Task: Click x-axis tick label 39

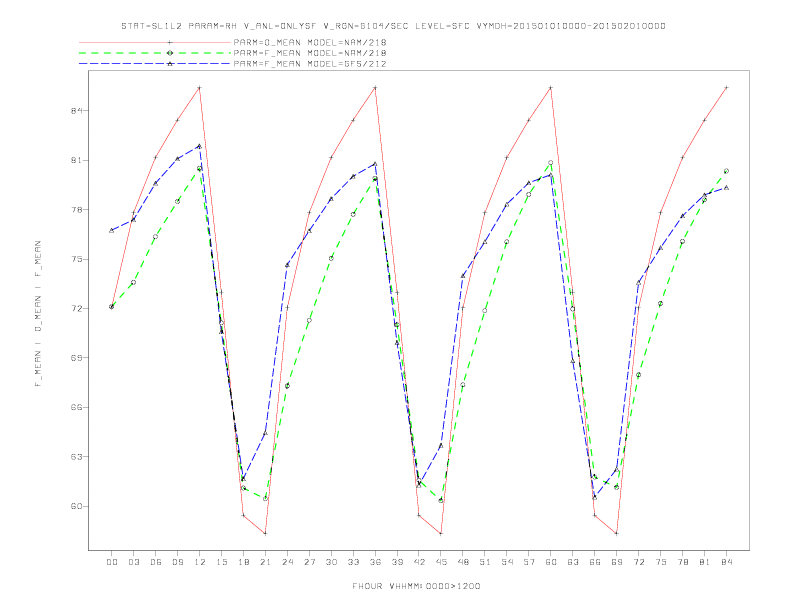Action: pyautogui.click(x=397, y=562)
